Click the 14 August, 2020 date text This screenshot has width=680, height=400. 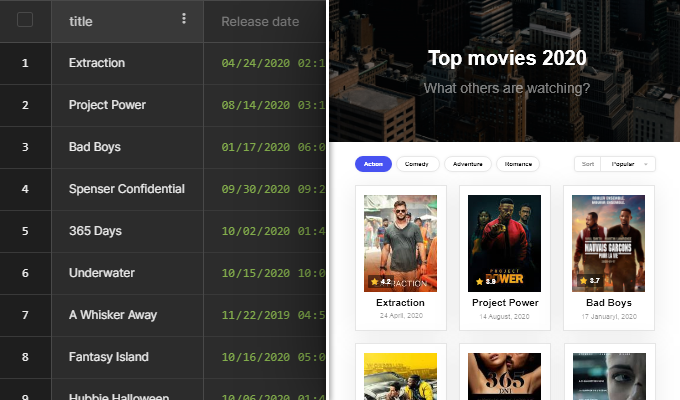(504, 317)
